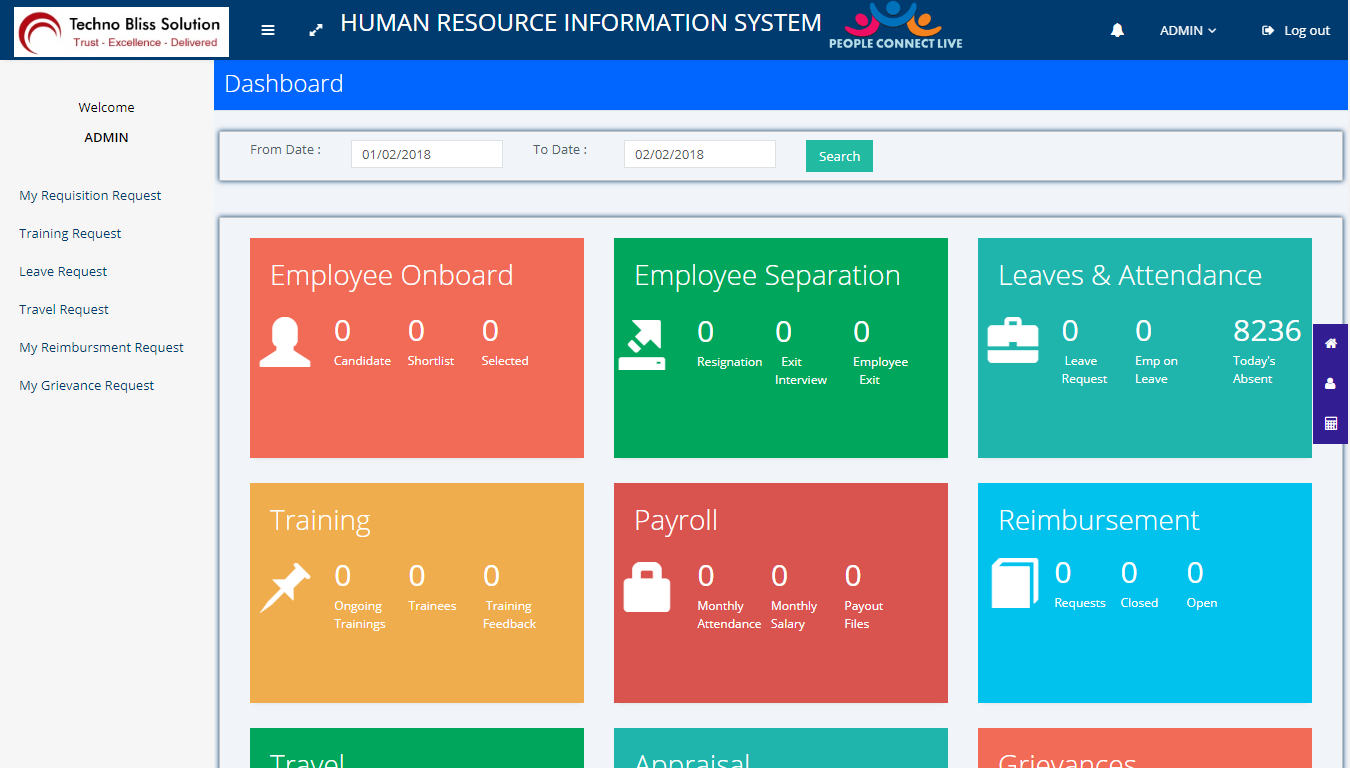Open My Reimbursment Request

[x=101, y=348]
